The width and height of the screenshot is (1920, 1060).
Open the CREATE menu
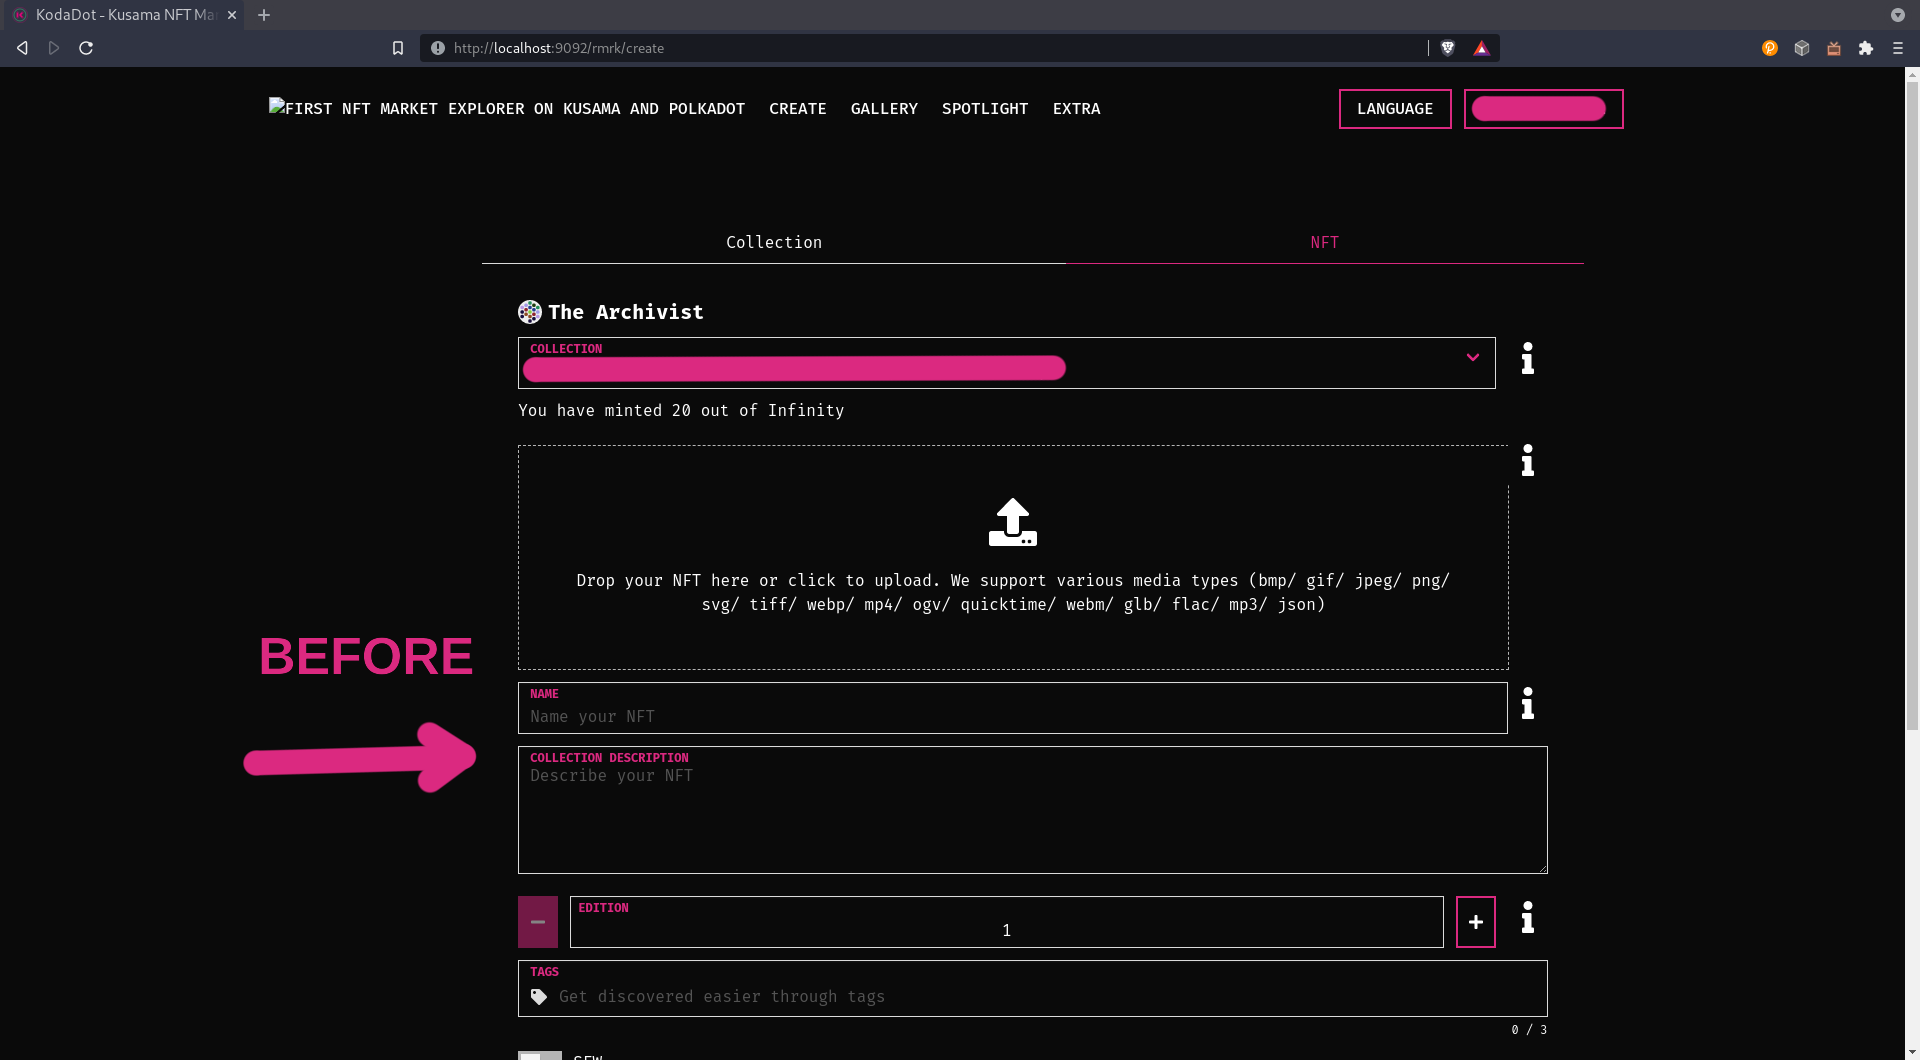(798, 109)
